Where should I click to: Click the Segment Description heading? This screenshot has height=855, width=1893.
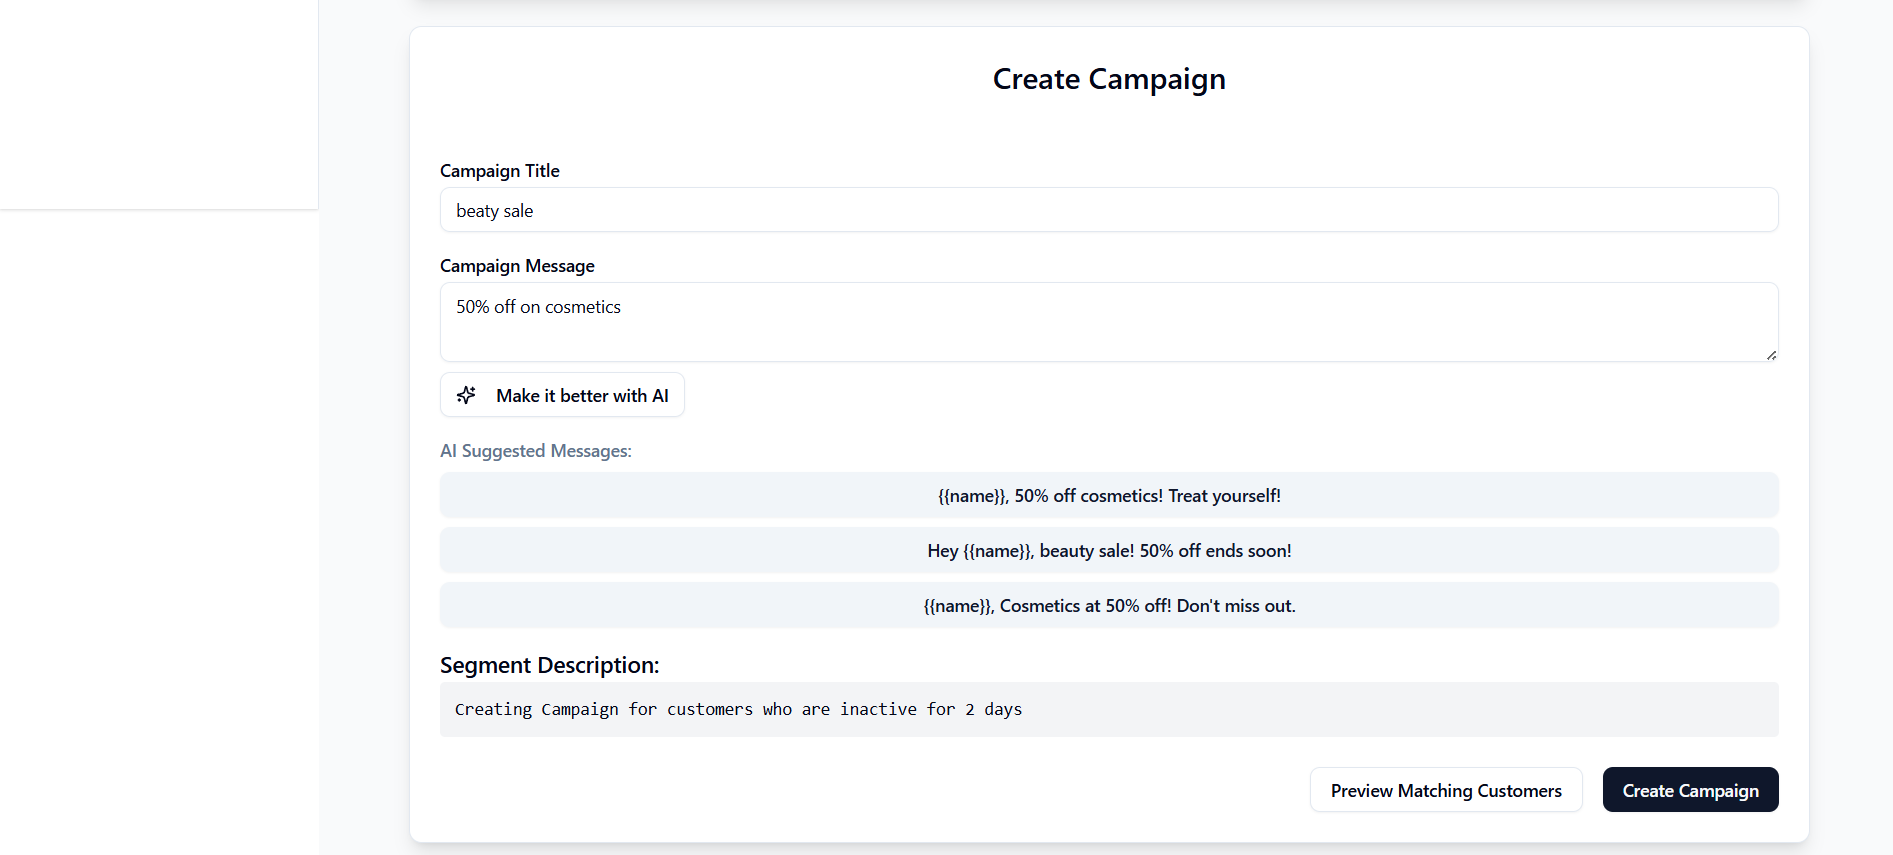point(550,665)
